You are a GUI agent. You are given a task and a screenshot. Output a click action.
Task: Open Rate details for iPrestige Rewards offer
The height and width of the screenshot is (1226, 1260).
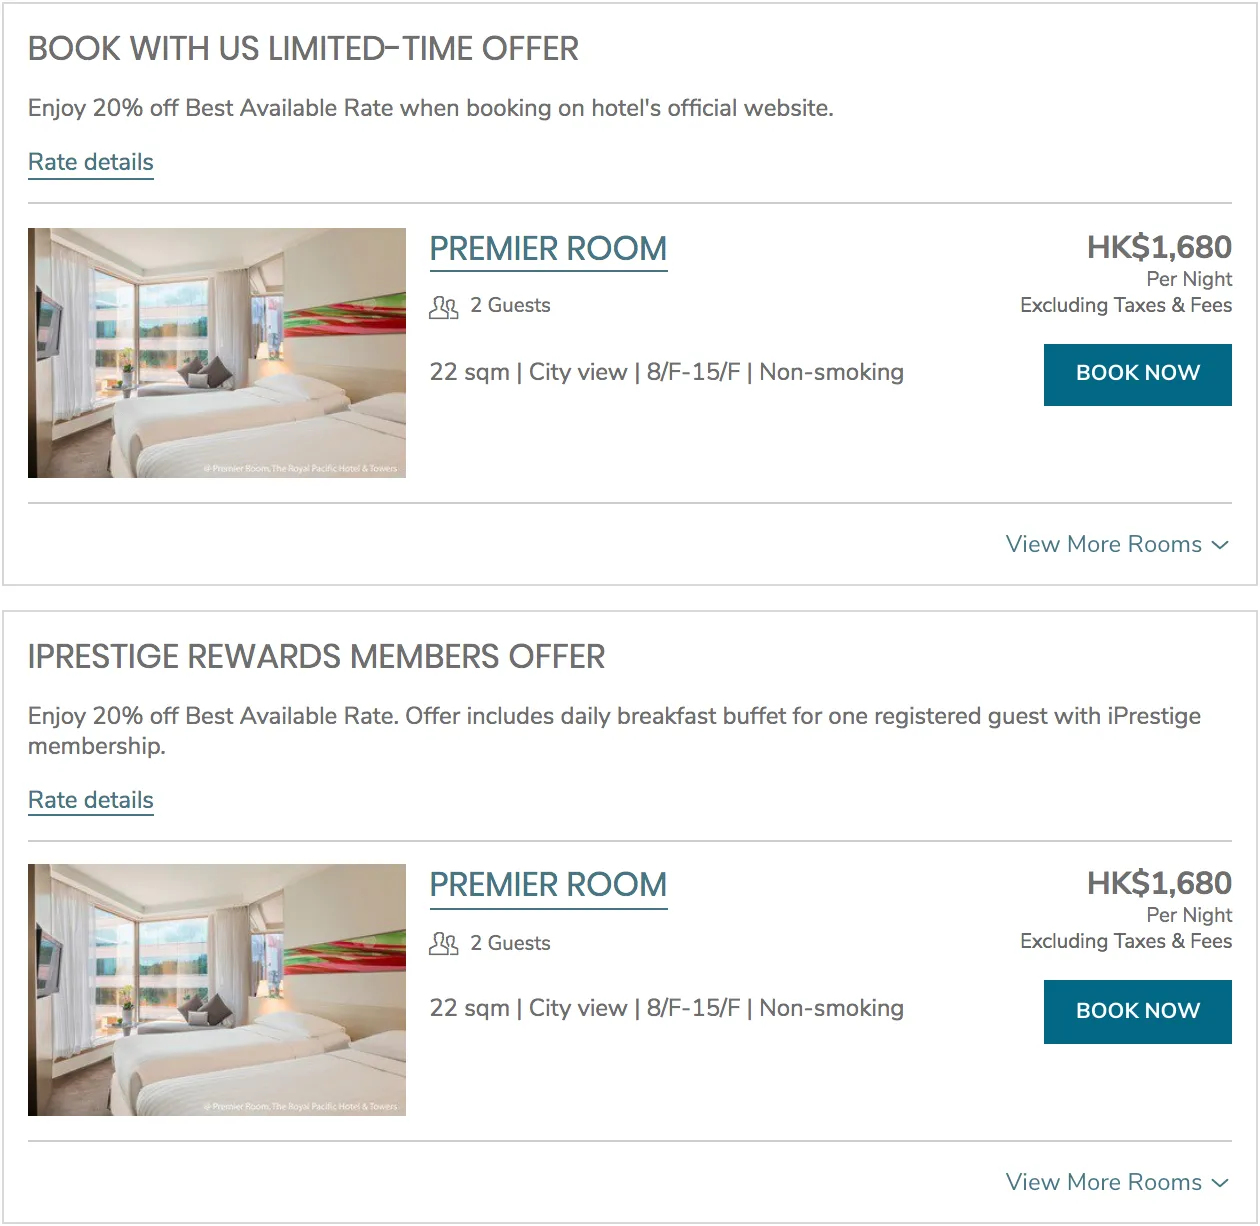(x=91, y=800)
